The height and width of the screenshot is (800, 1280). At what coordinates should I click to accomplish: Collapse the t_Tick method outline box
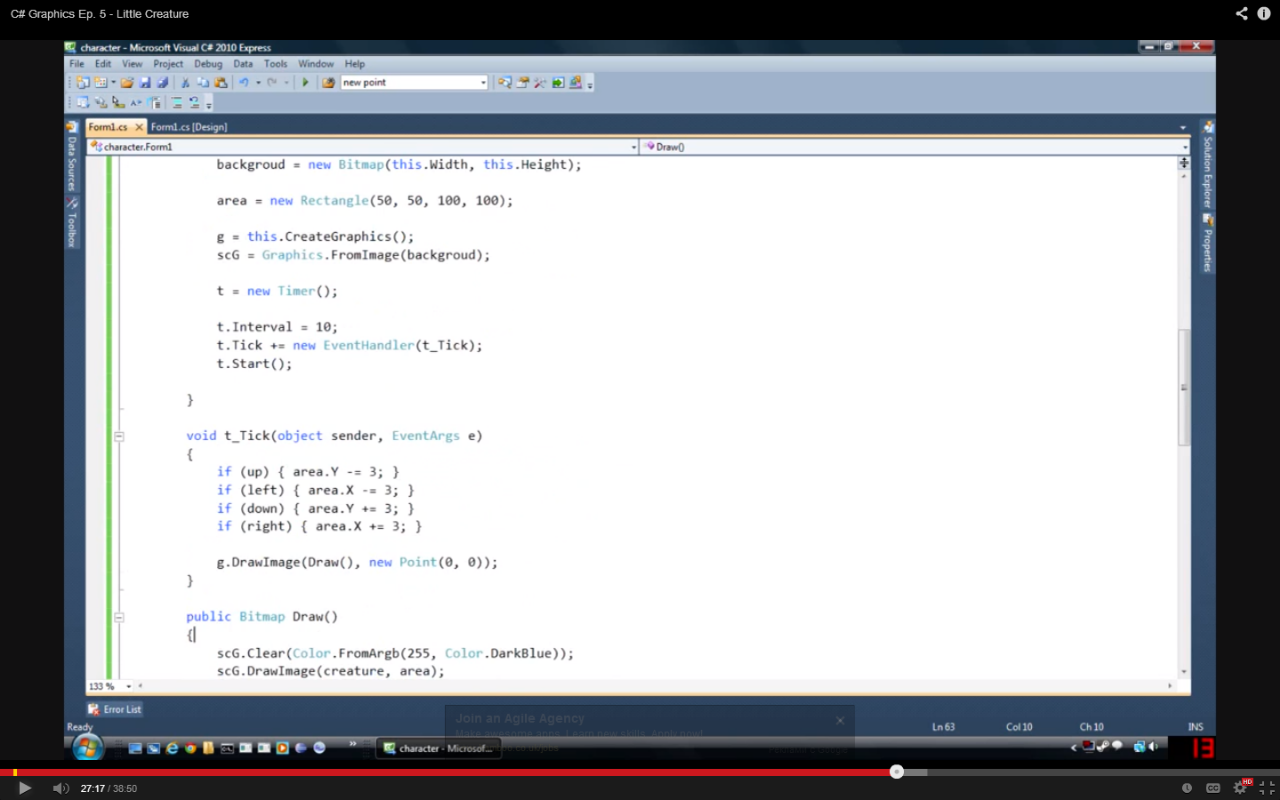click(119, 436)
